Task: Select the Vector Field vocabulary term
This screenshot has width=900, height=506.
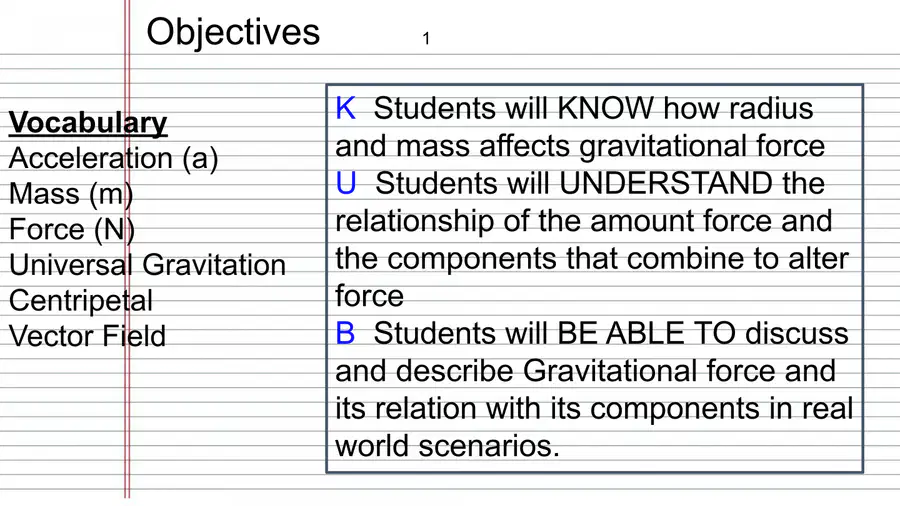Action: pos(87,336)
